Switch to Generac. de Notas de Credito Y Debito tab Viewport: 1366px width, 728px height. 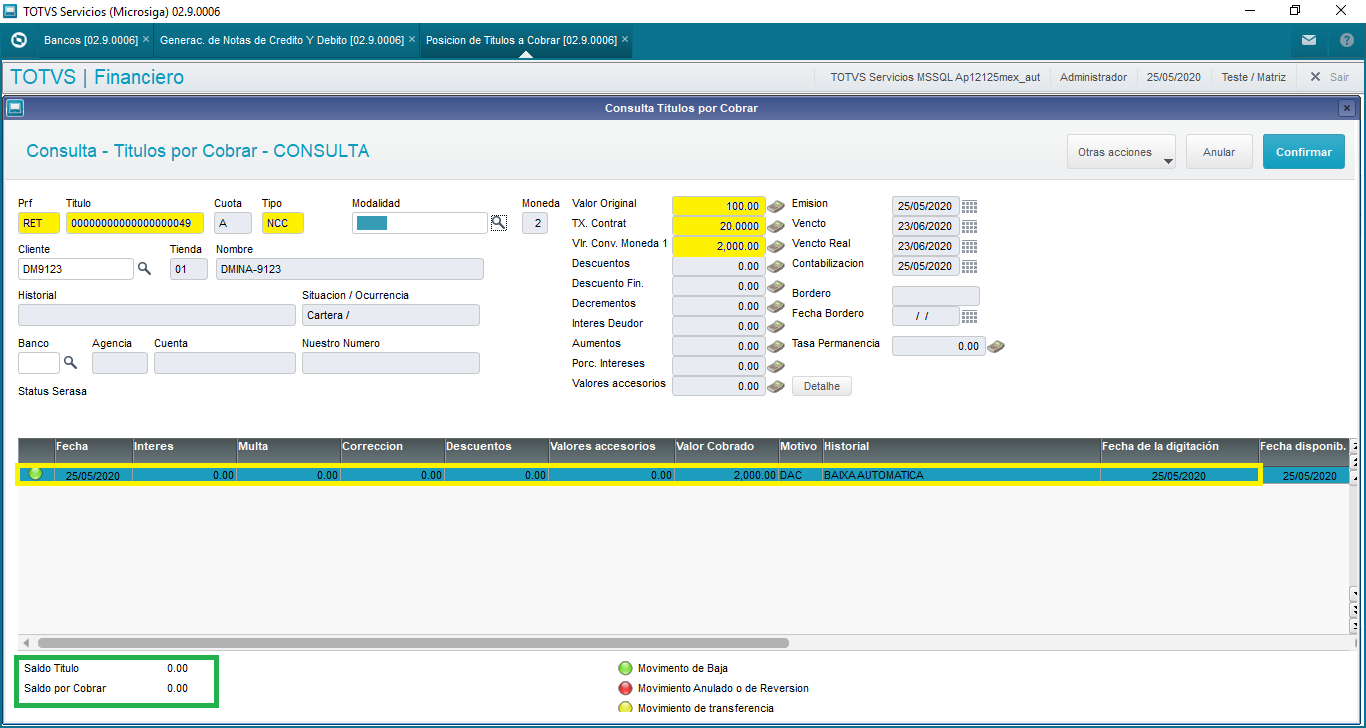click(x=282, y=41)
